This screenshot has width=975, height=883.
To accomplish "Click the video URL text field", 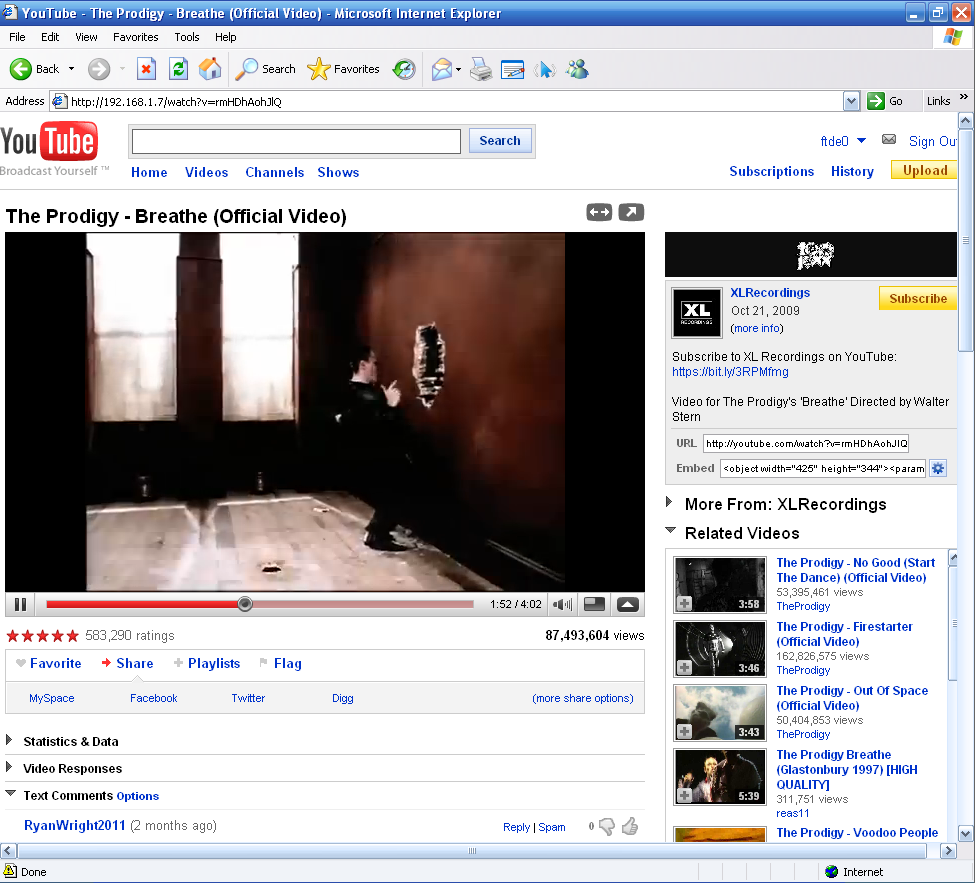I will pyautogui.click(x=806, y=443).
